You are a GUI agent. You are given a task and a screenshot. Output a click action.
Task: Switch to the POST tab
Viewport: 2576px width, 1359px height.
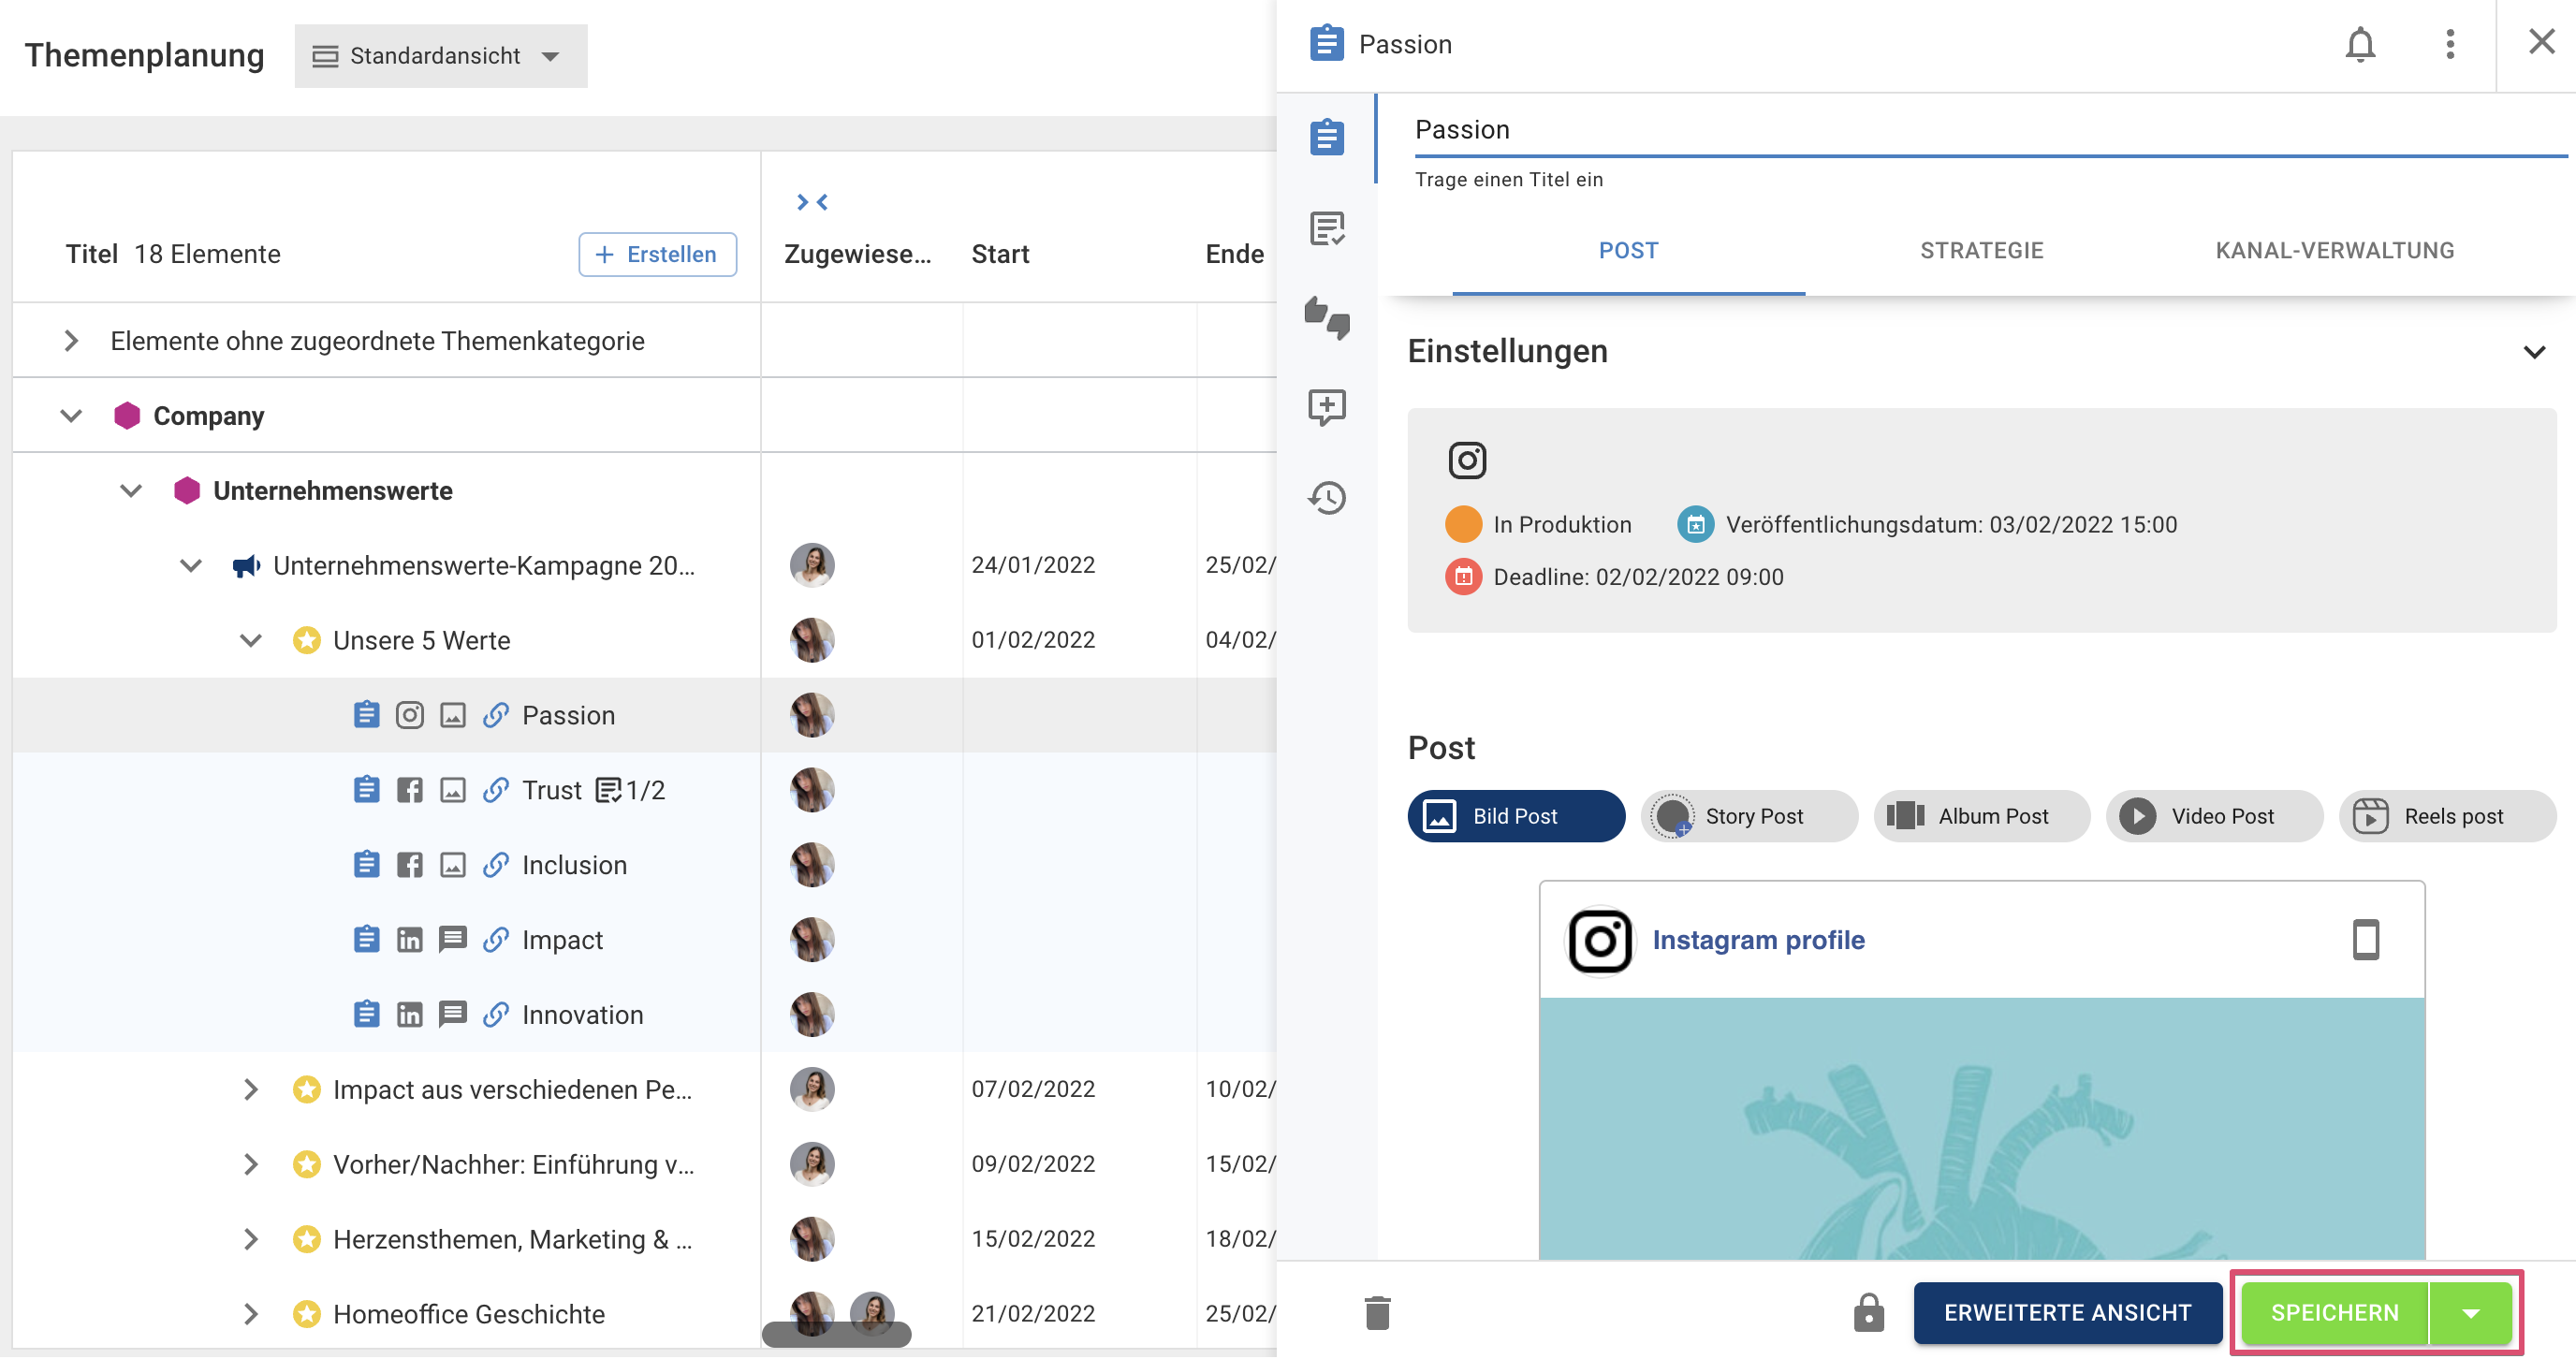1628,251
